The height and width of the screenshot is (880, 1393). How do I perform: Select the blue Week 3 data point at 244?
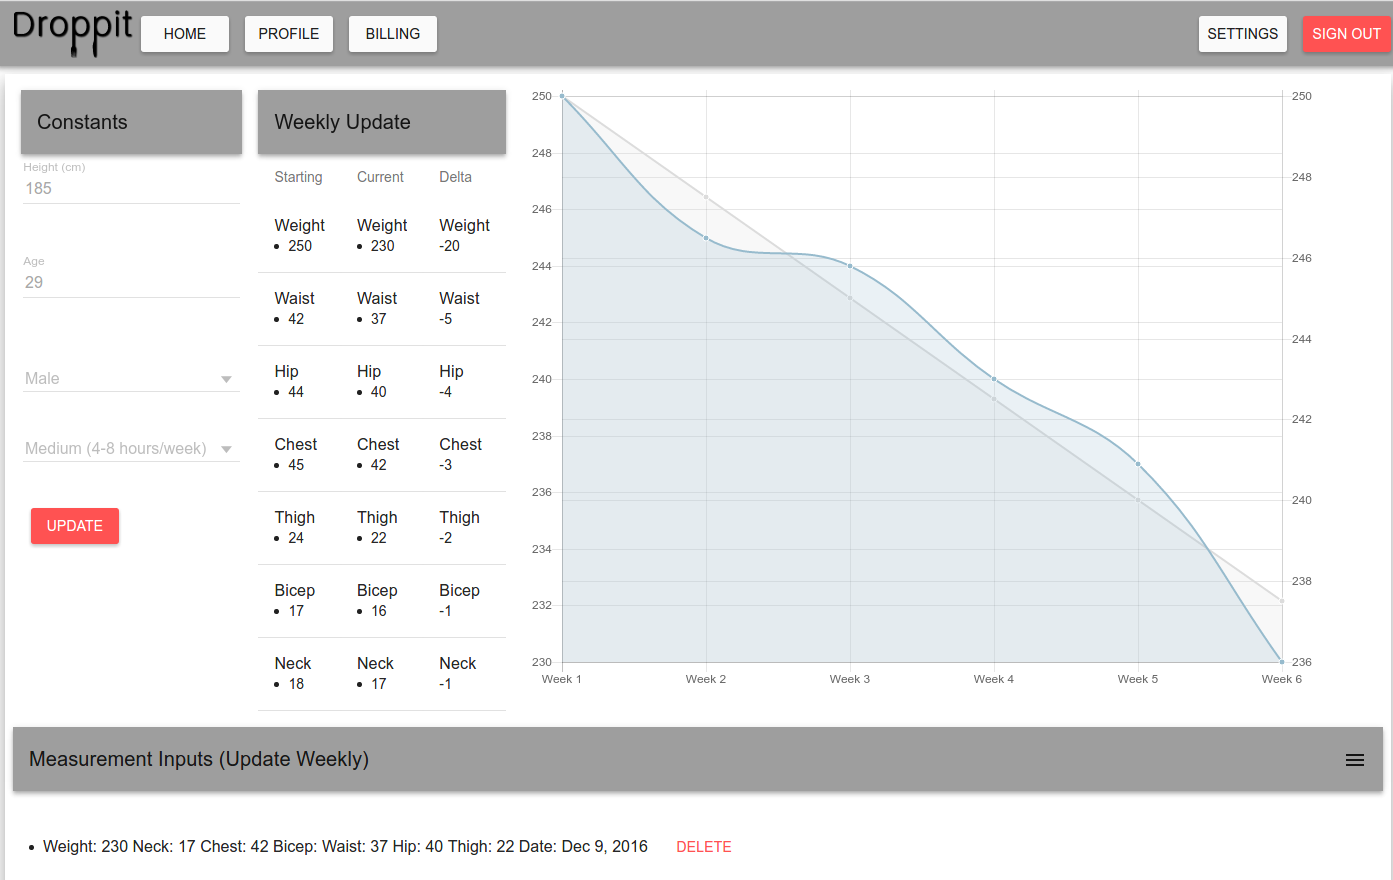[x=850, y=266]
